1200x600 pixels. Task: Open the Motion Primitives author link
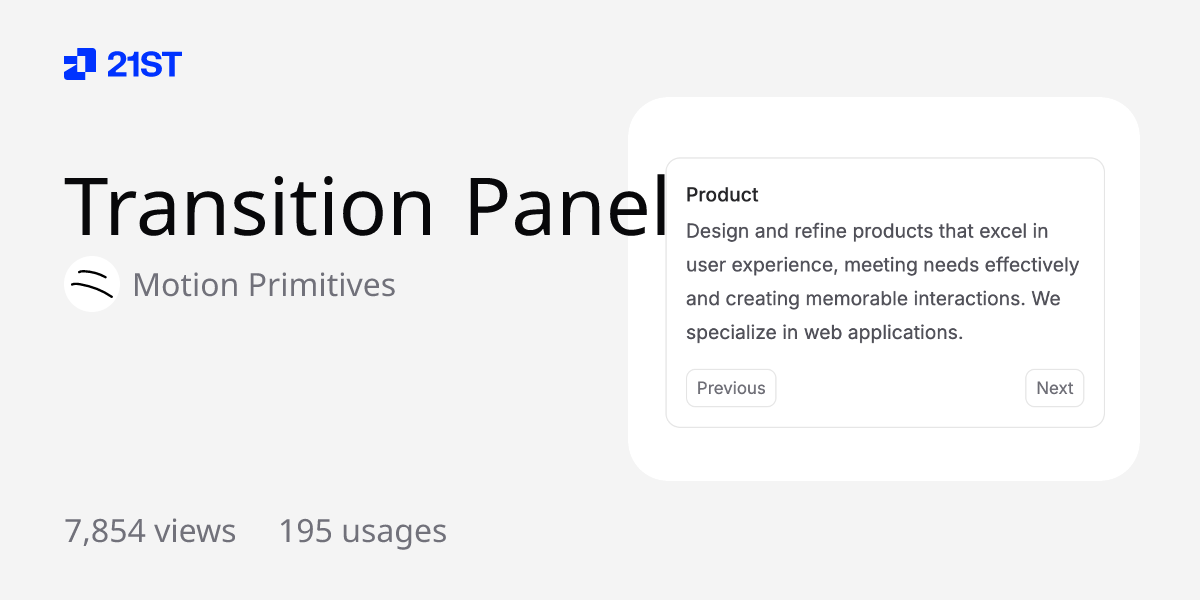pyautogui.click(x=265, y=284)
